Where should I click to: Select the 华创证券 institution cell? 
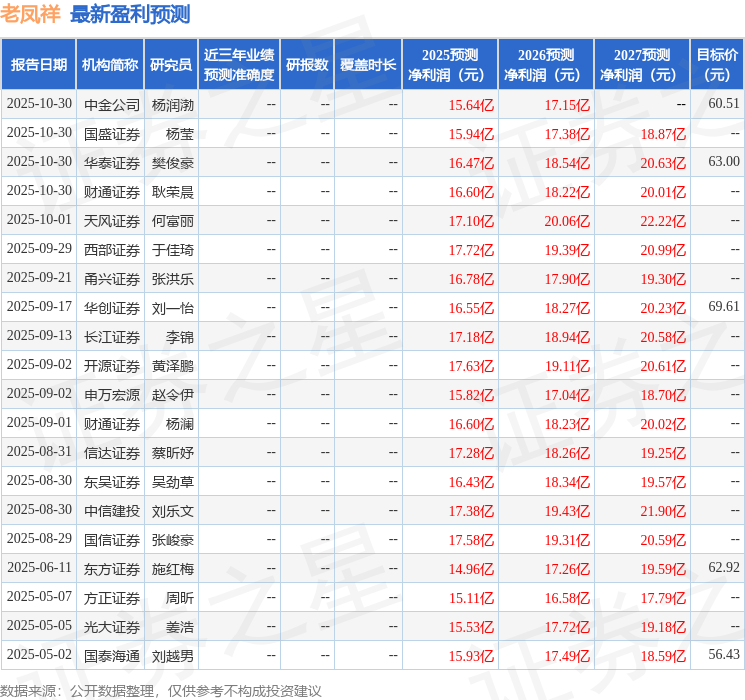112,308
